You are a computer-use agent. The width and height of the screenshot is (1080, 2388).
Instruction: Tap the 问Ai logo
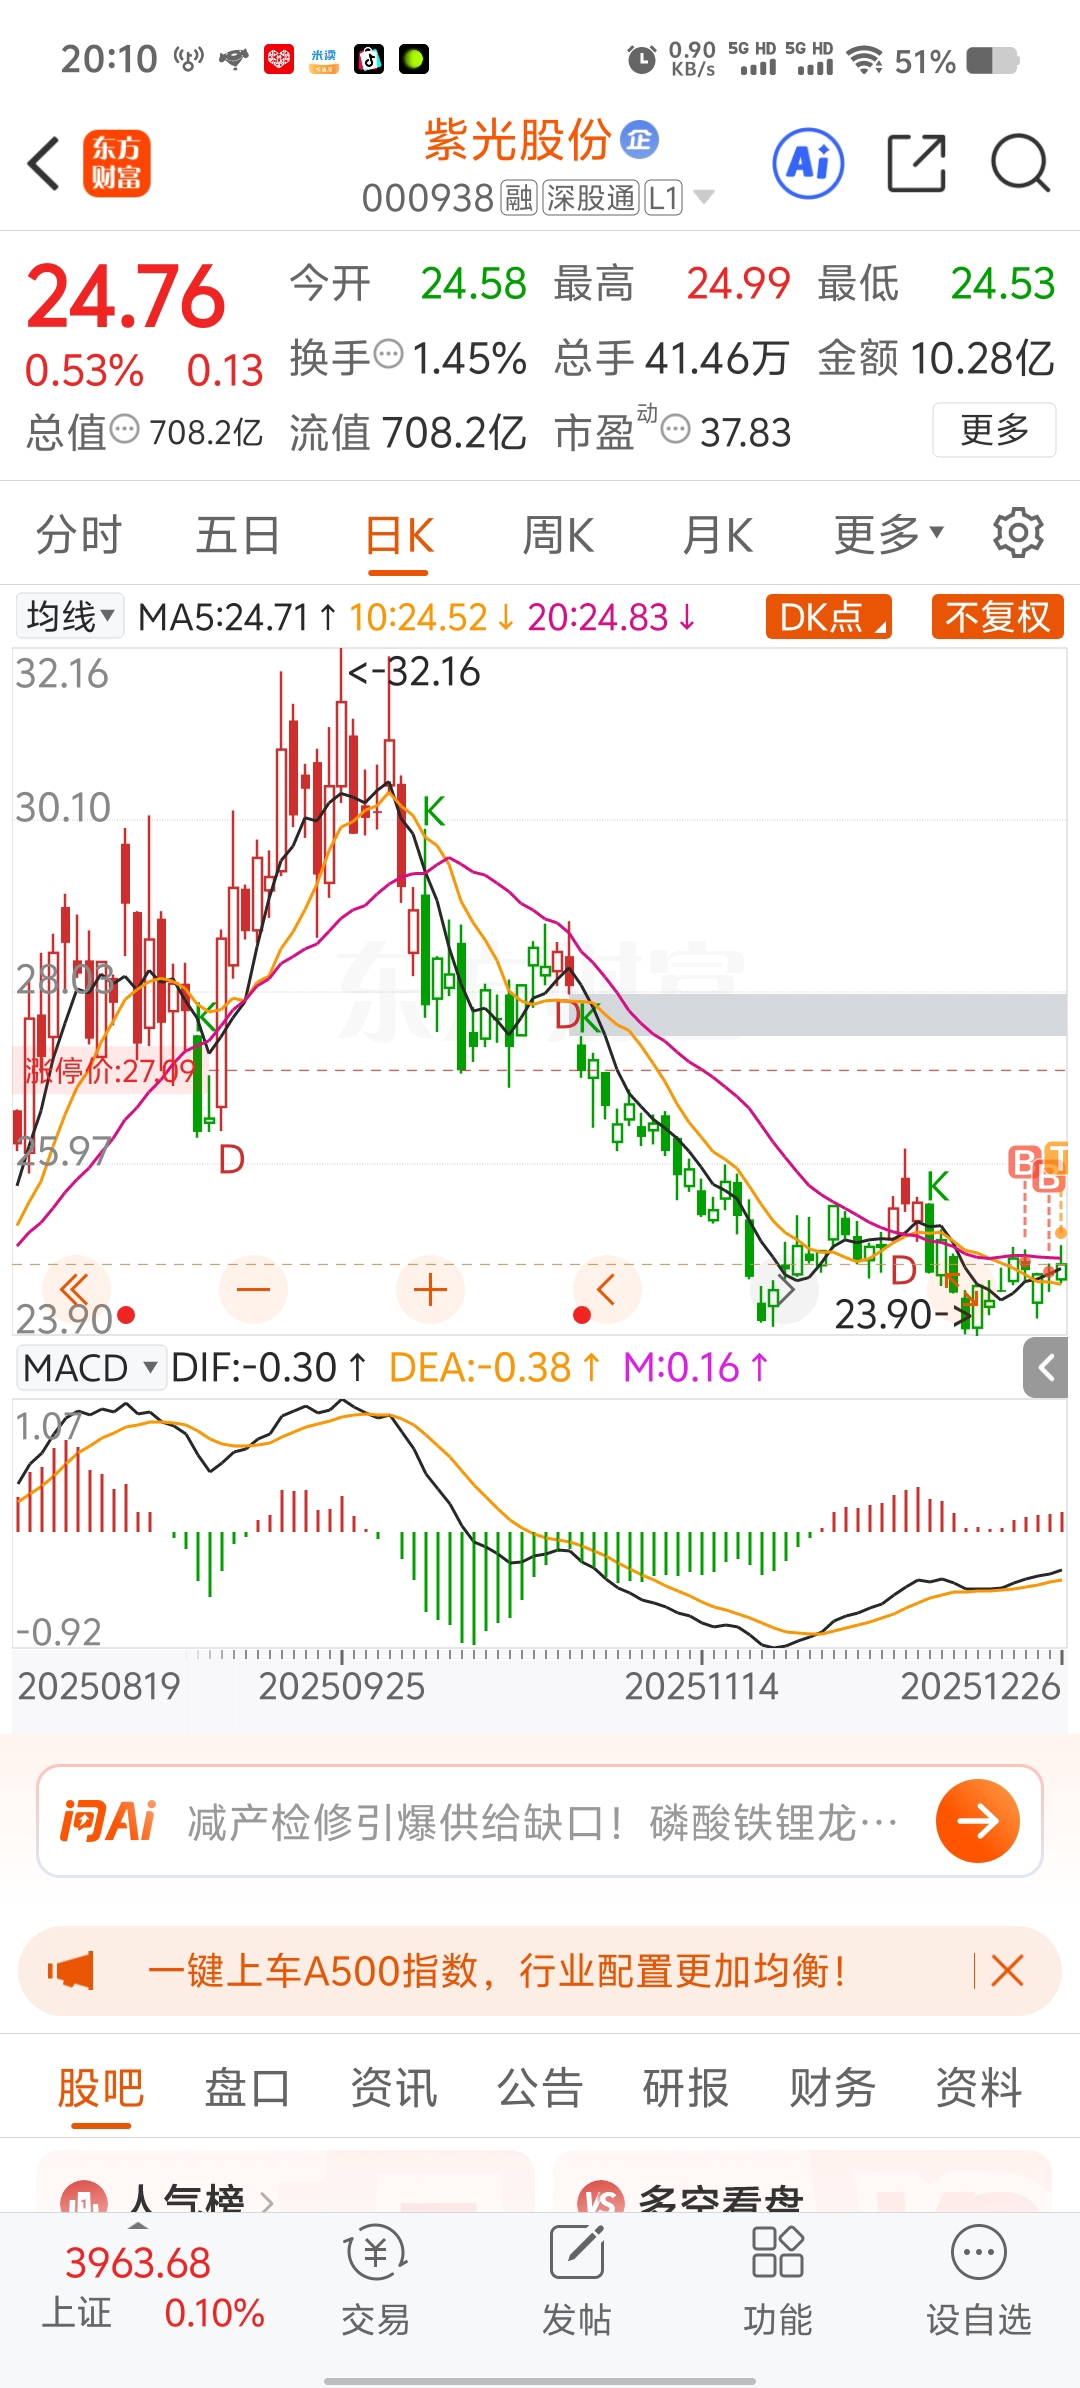107,1820
